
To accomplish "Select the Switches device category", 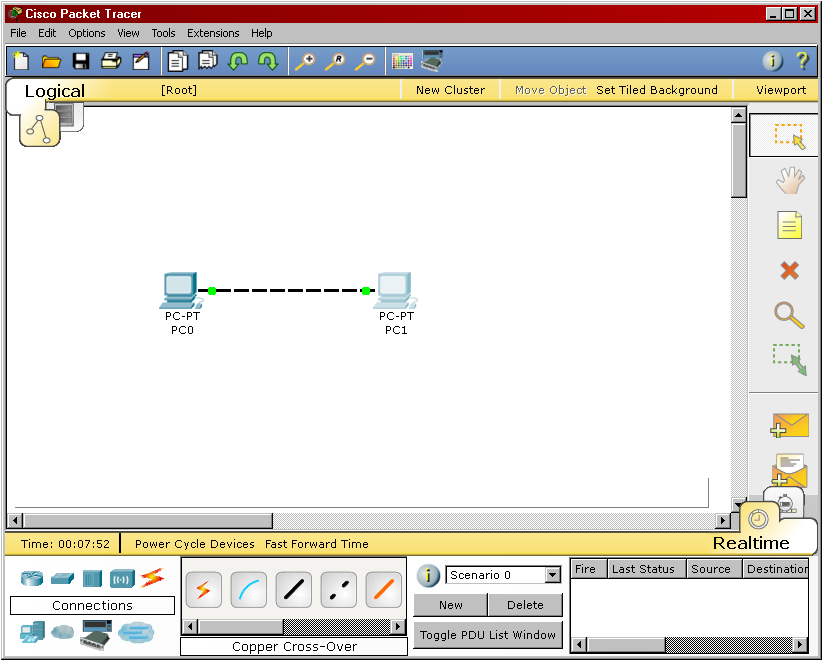I will tap(62, 578).
